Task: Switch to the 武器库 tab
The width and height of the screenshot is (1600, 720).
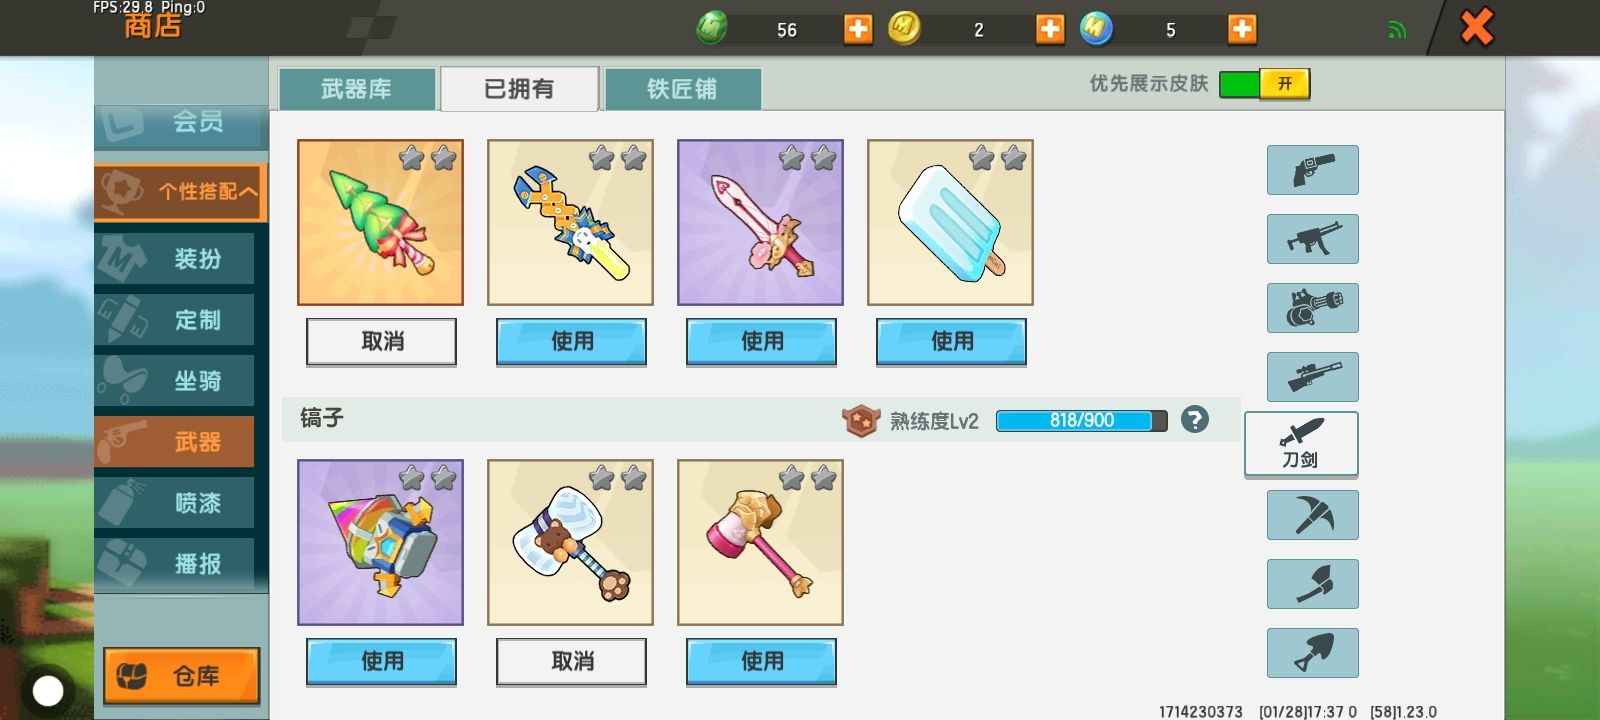Action: coord(357,89)
